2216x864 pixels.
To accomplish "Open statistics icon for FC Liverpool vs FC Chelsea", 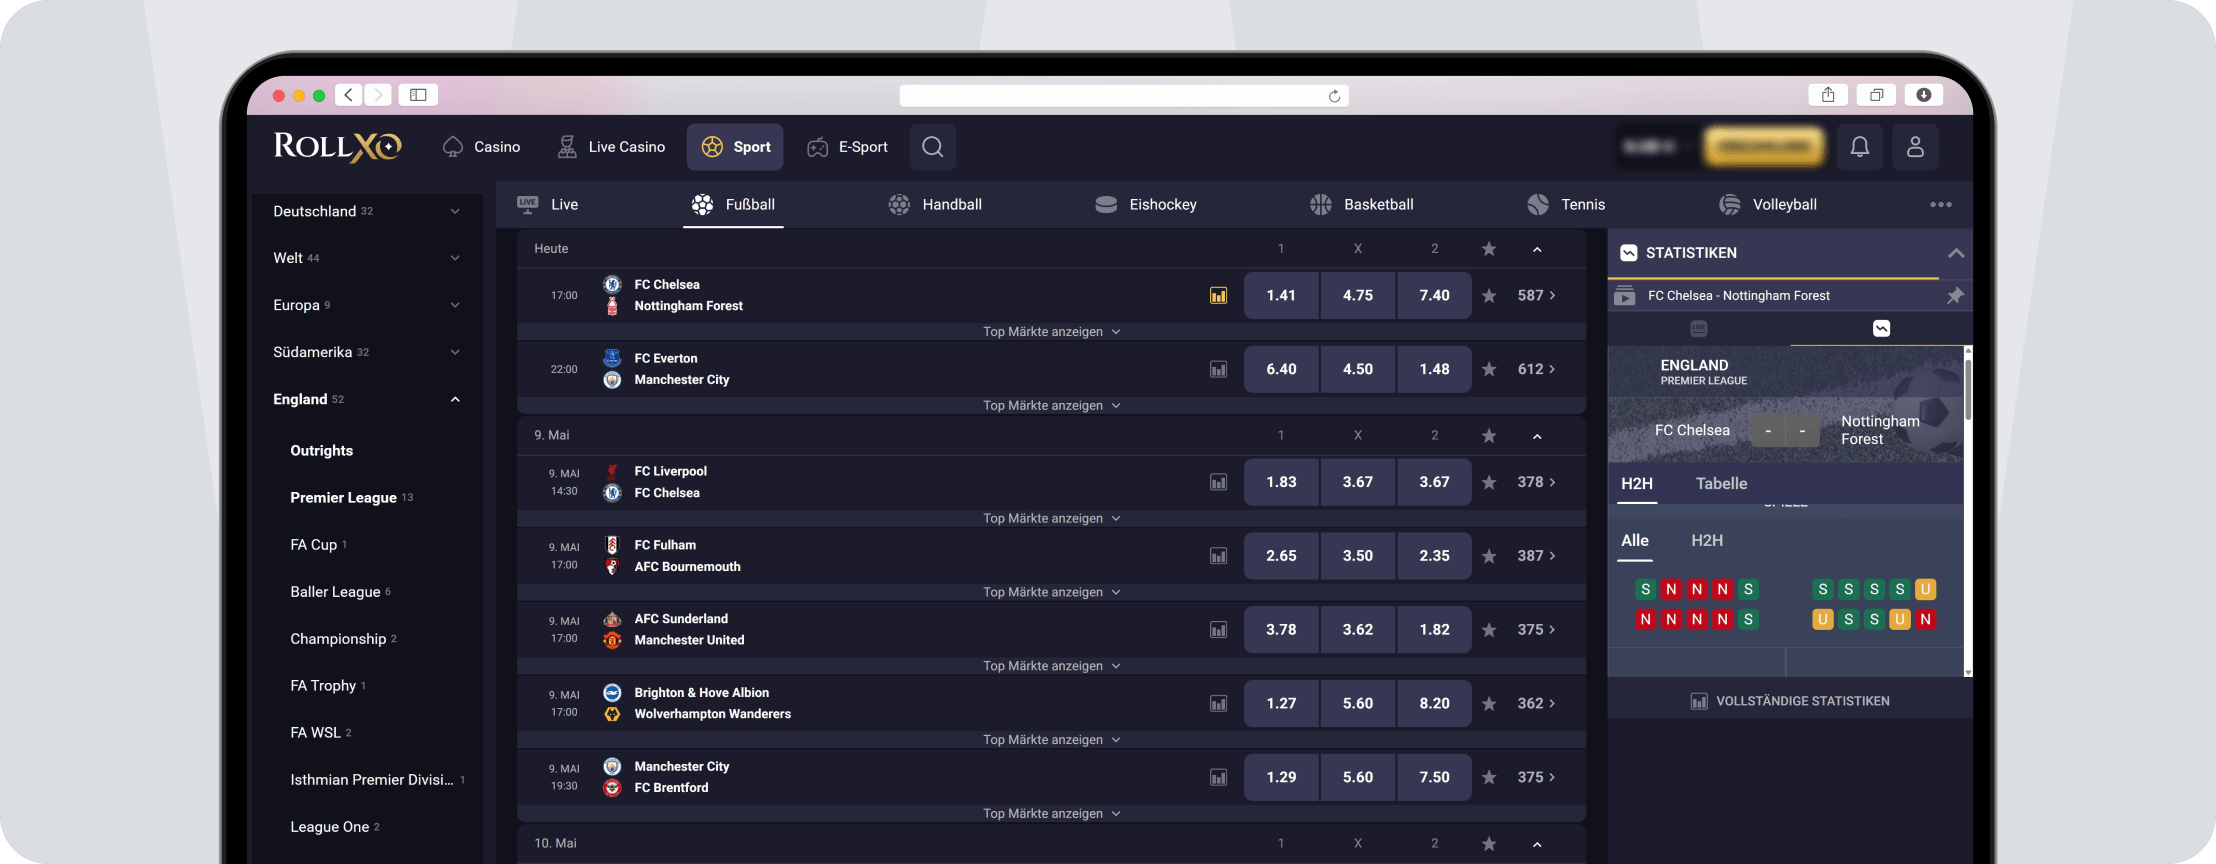I will (x=1218, y=482).
